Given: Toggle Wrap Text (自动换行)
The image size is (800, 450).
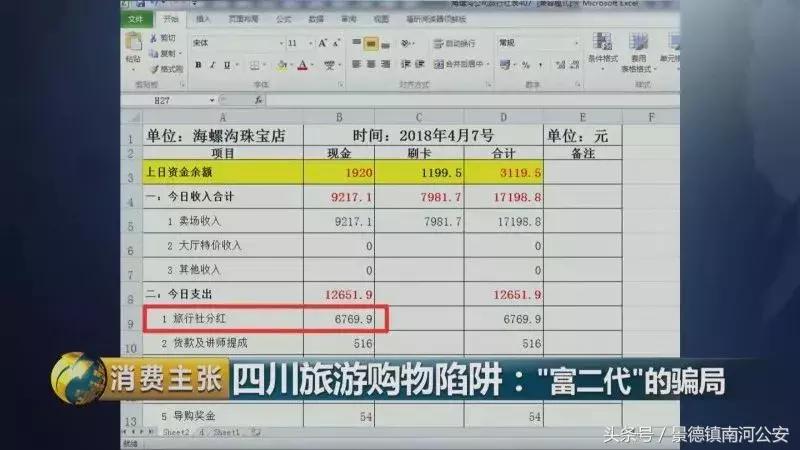Looking at the screenshot, I should [454, 43].
